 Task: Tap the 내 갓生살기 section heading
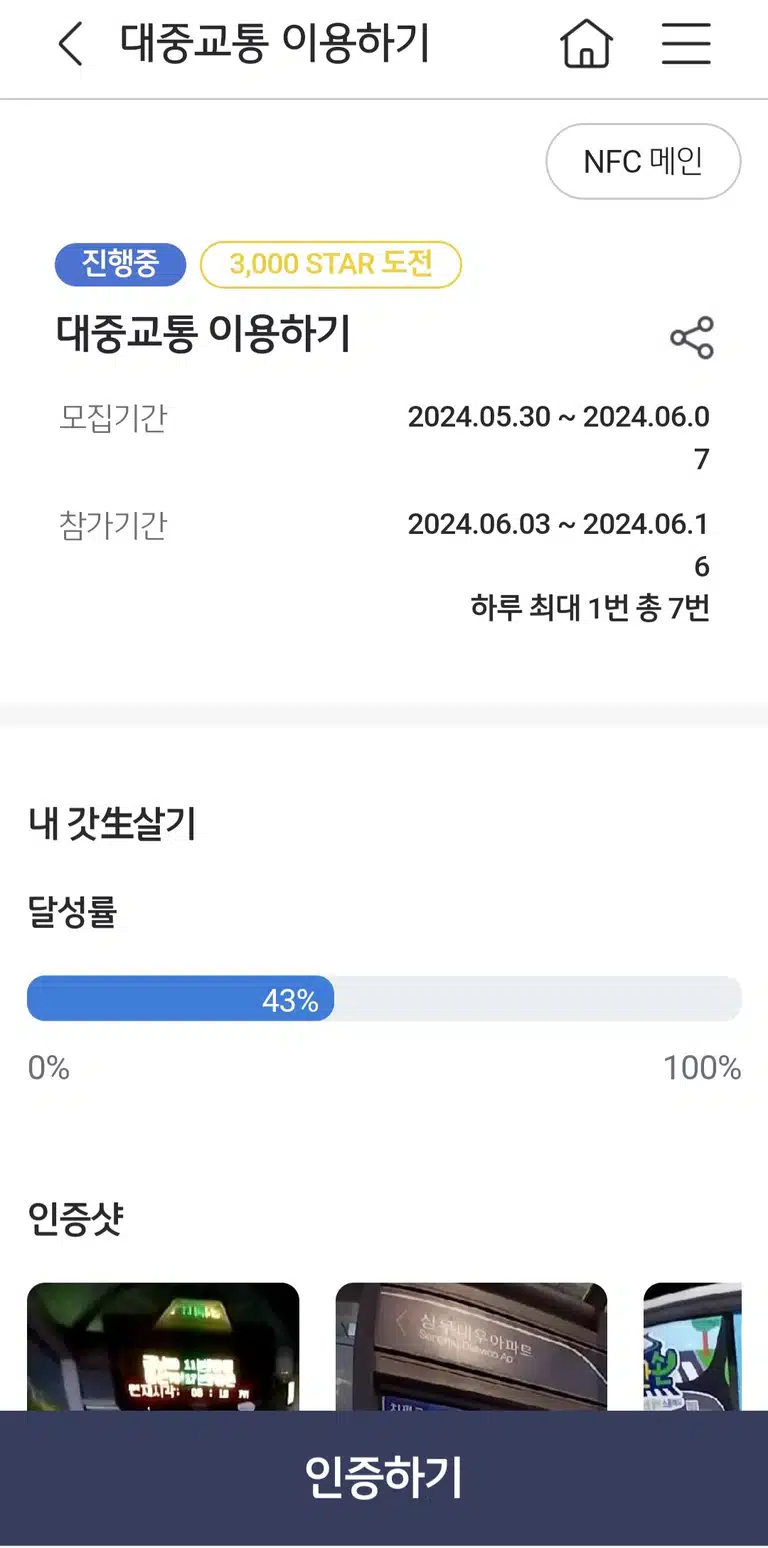pos(112,825)
